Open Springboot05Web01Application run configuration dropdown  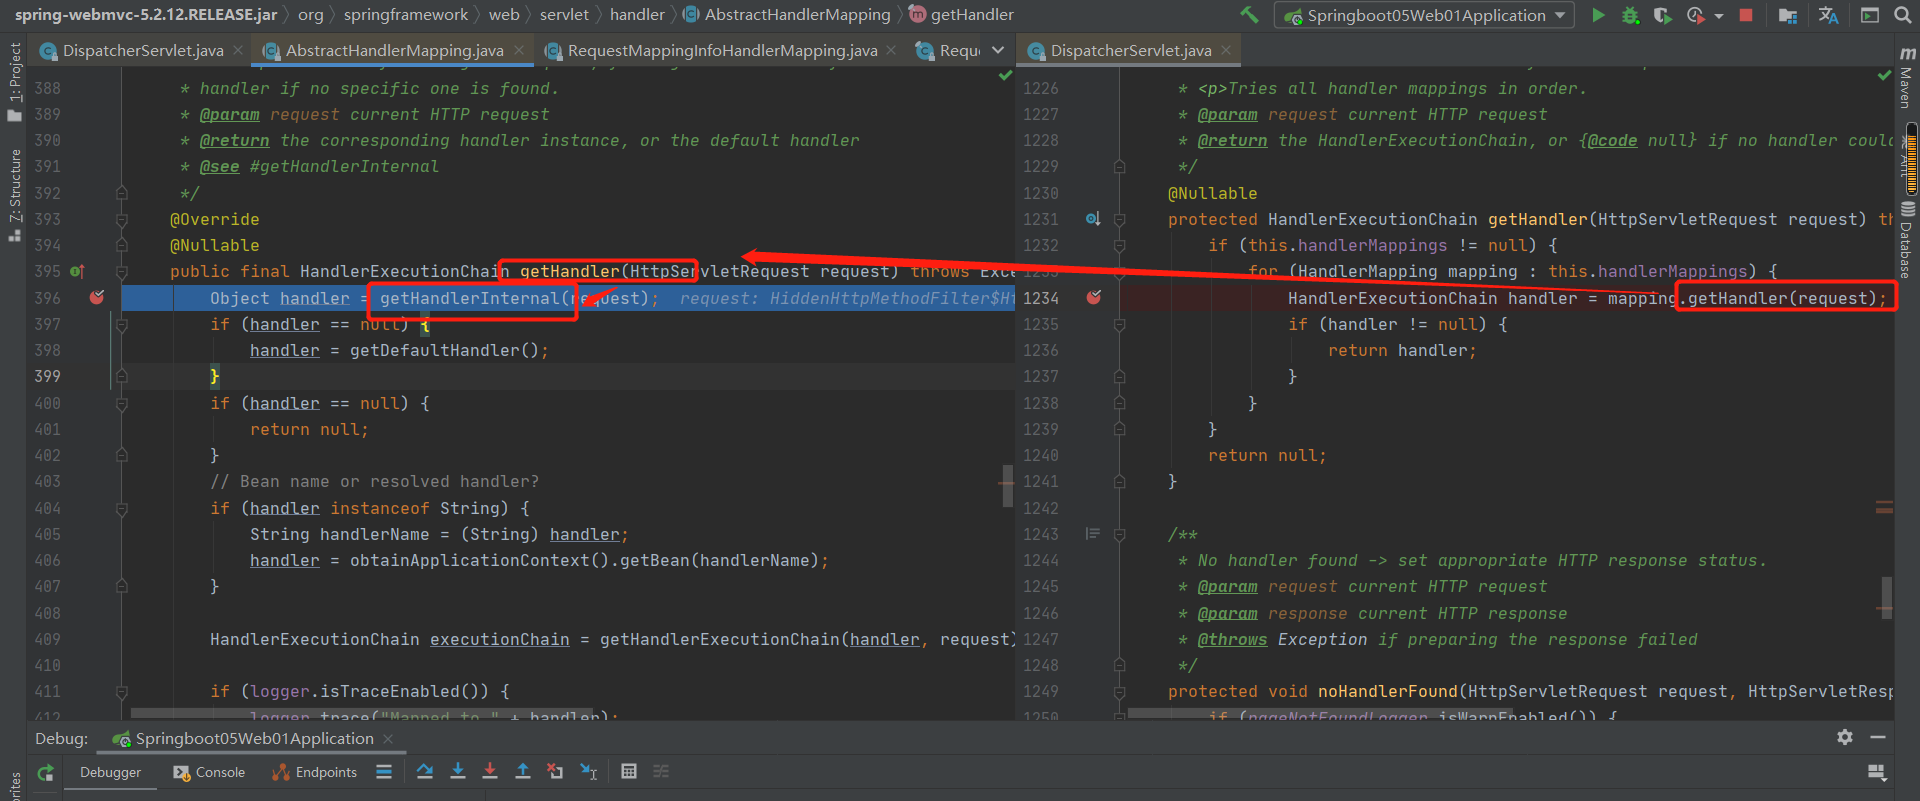[1425, 15]
